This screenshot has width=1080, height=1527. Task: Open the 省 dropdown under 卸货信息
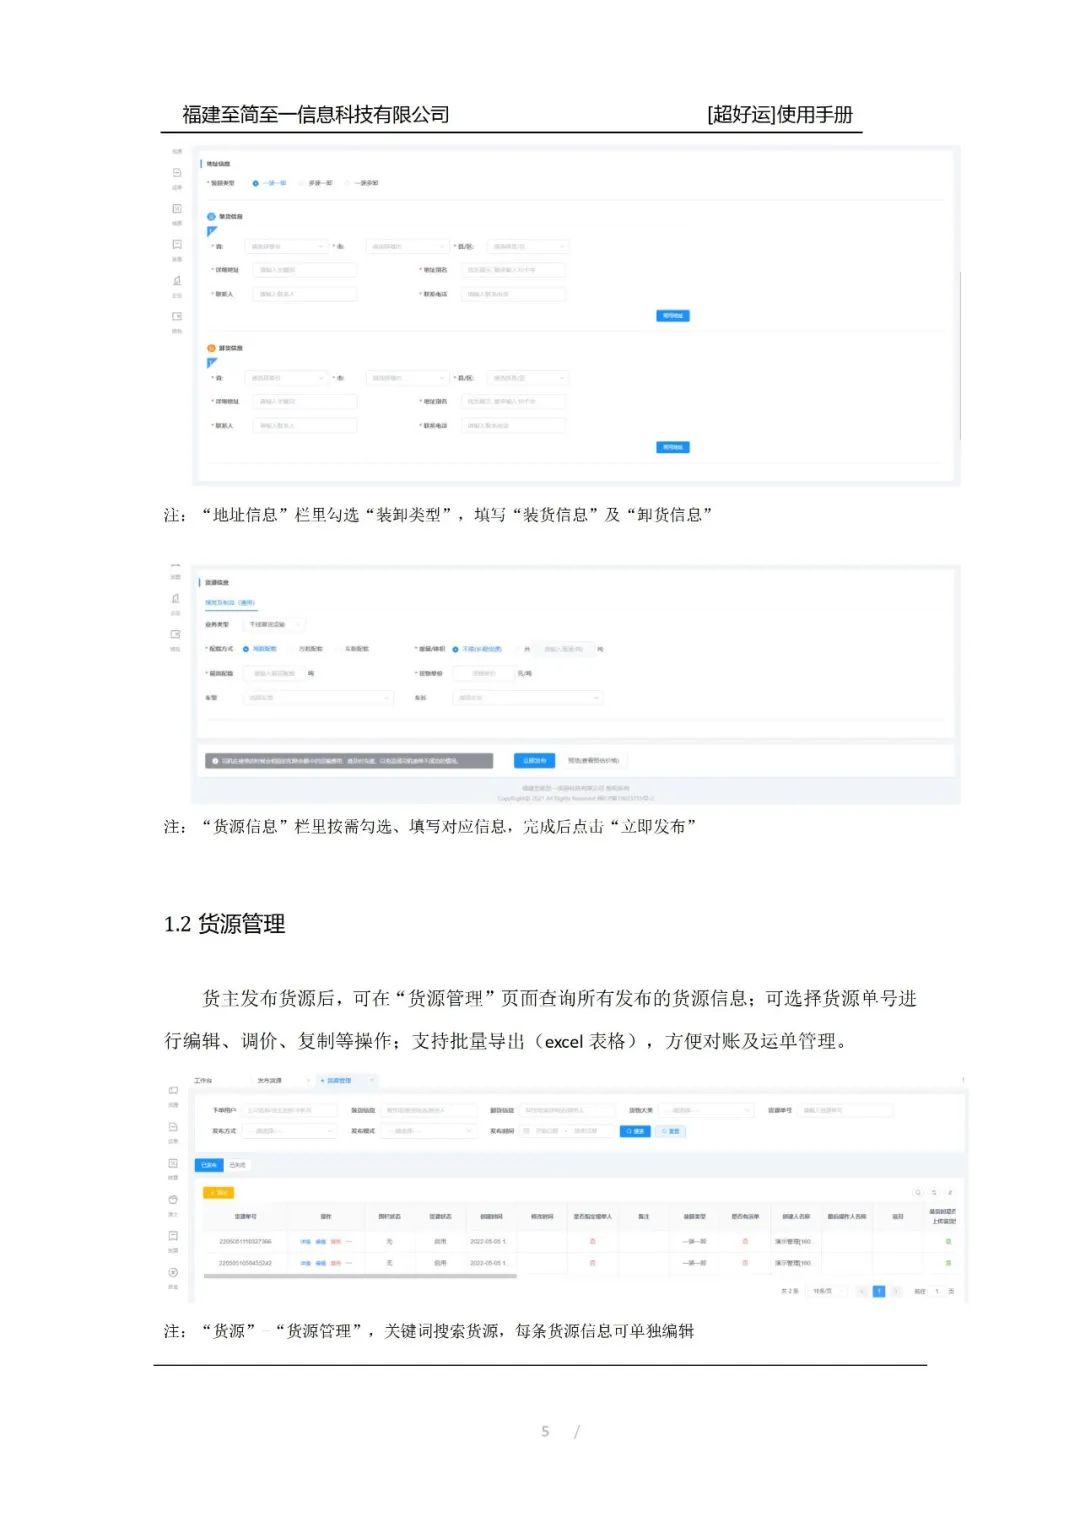tap(286, 378)
